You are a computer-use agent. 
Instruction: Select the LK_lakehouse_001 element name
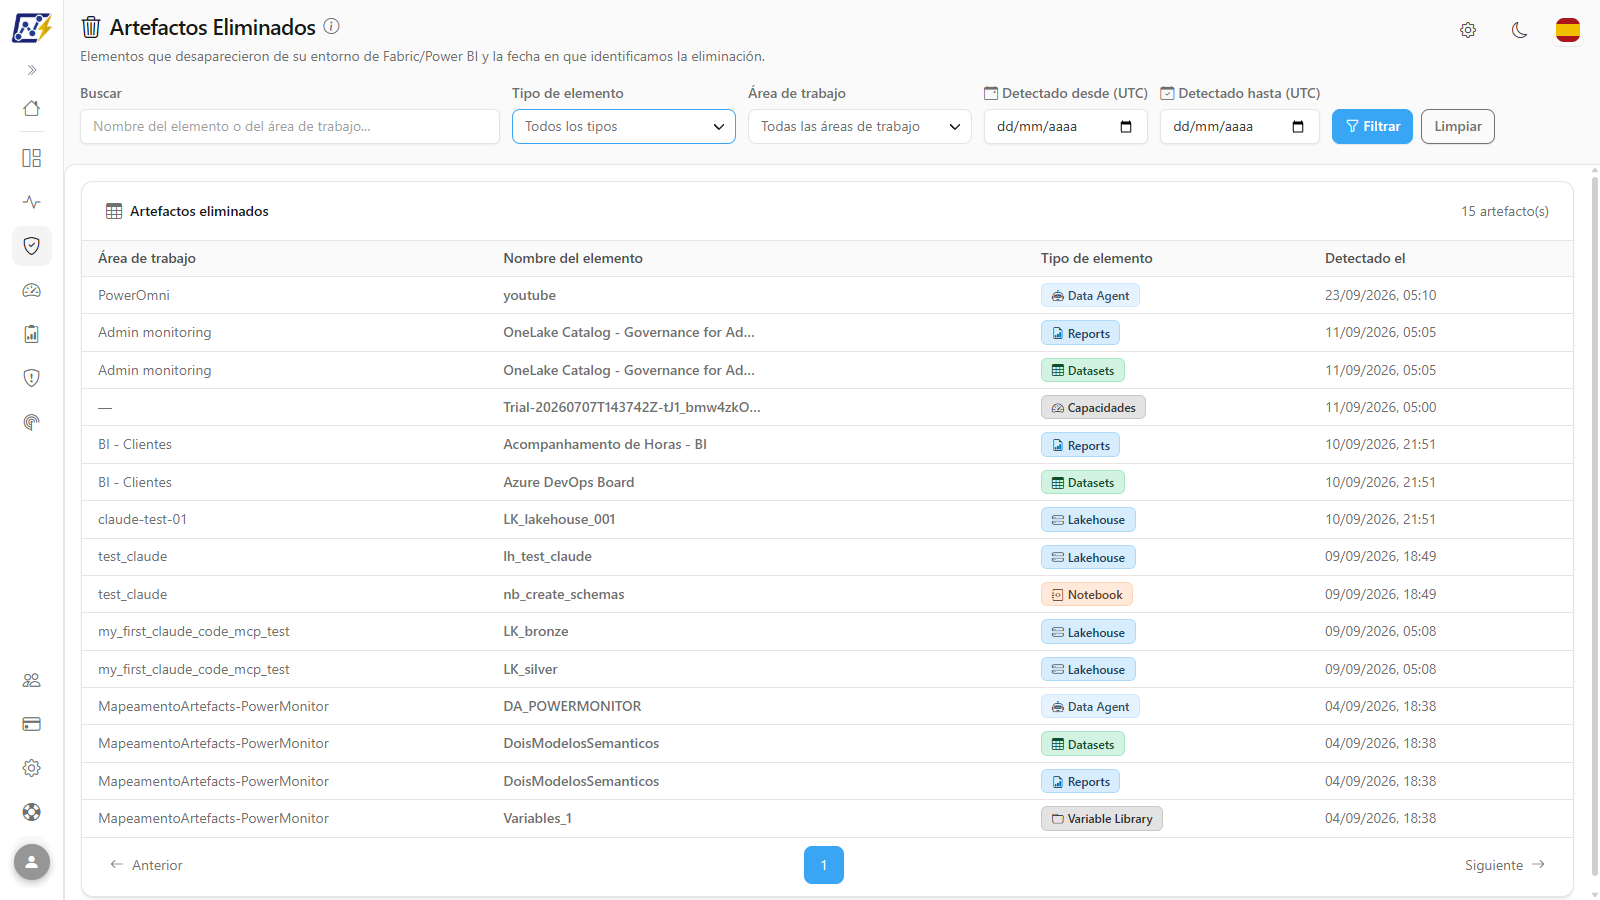[x=559, y=519]
